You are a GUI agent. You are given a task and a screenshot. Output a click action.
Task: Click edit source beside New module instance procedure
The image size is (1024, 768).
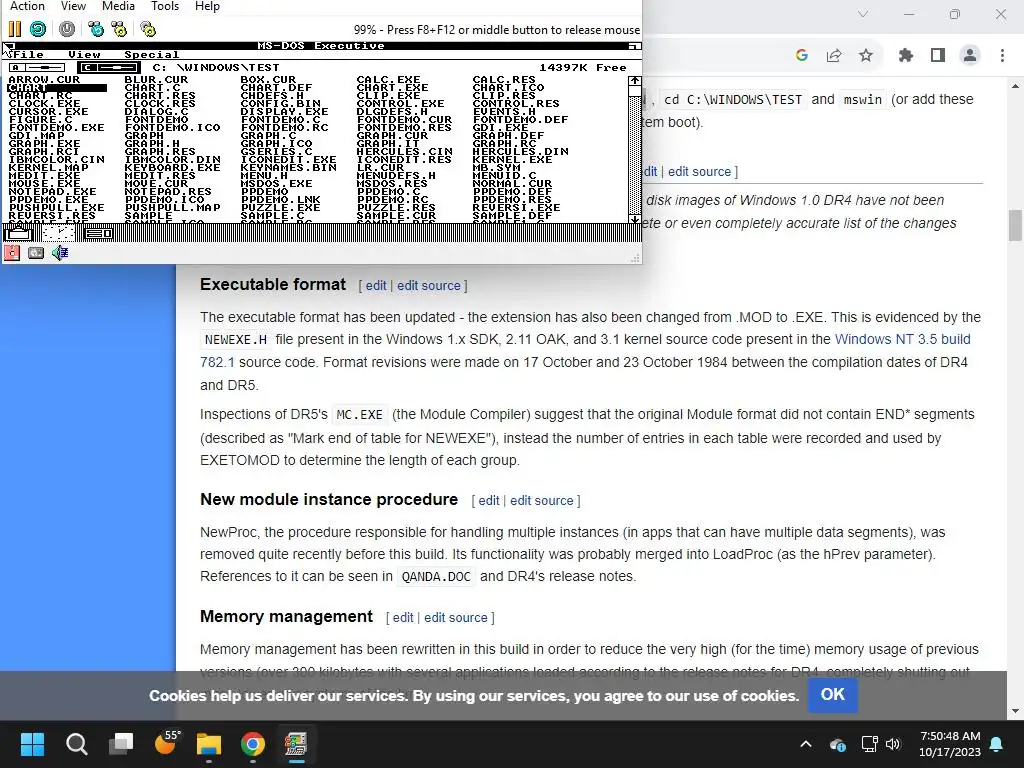pos(541,500)
